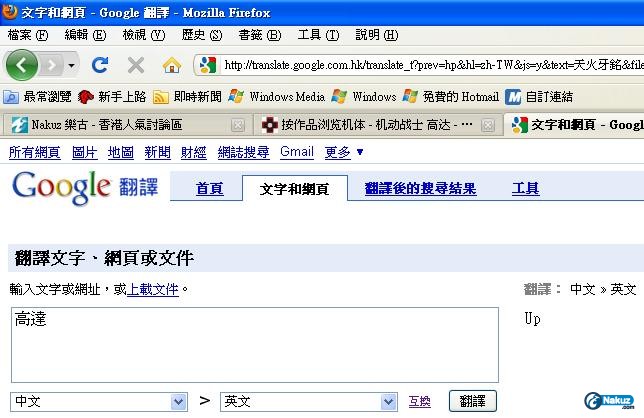
Task: Open the back/forward history dropdown arrow
Action: point(71,65)
